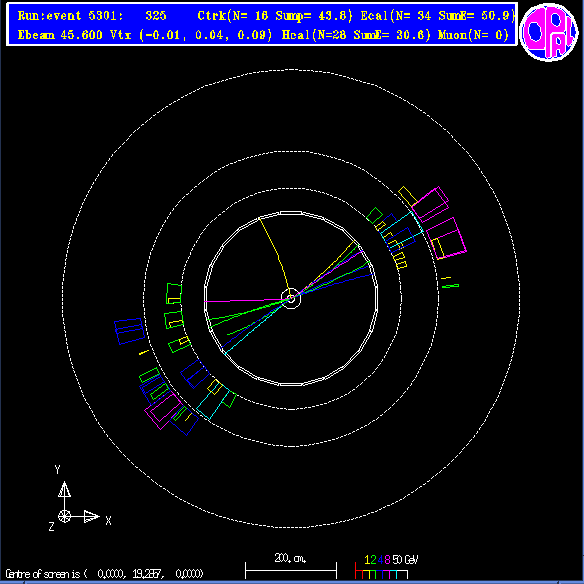Click the cyan calorimeter tower at lower left

click(212, 404)
